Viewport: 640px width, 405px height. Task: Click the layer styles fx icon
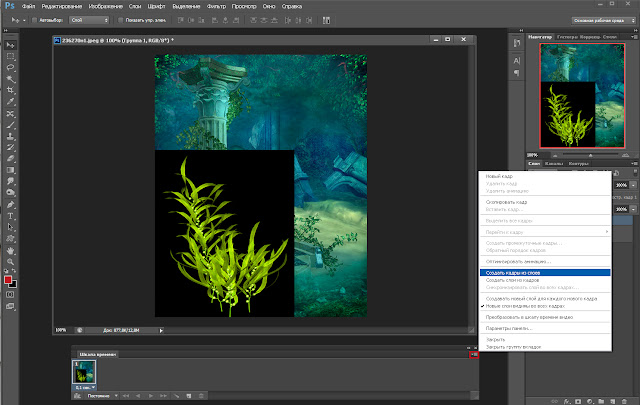(567, 401)
